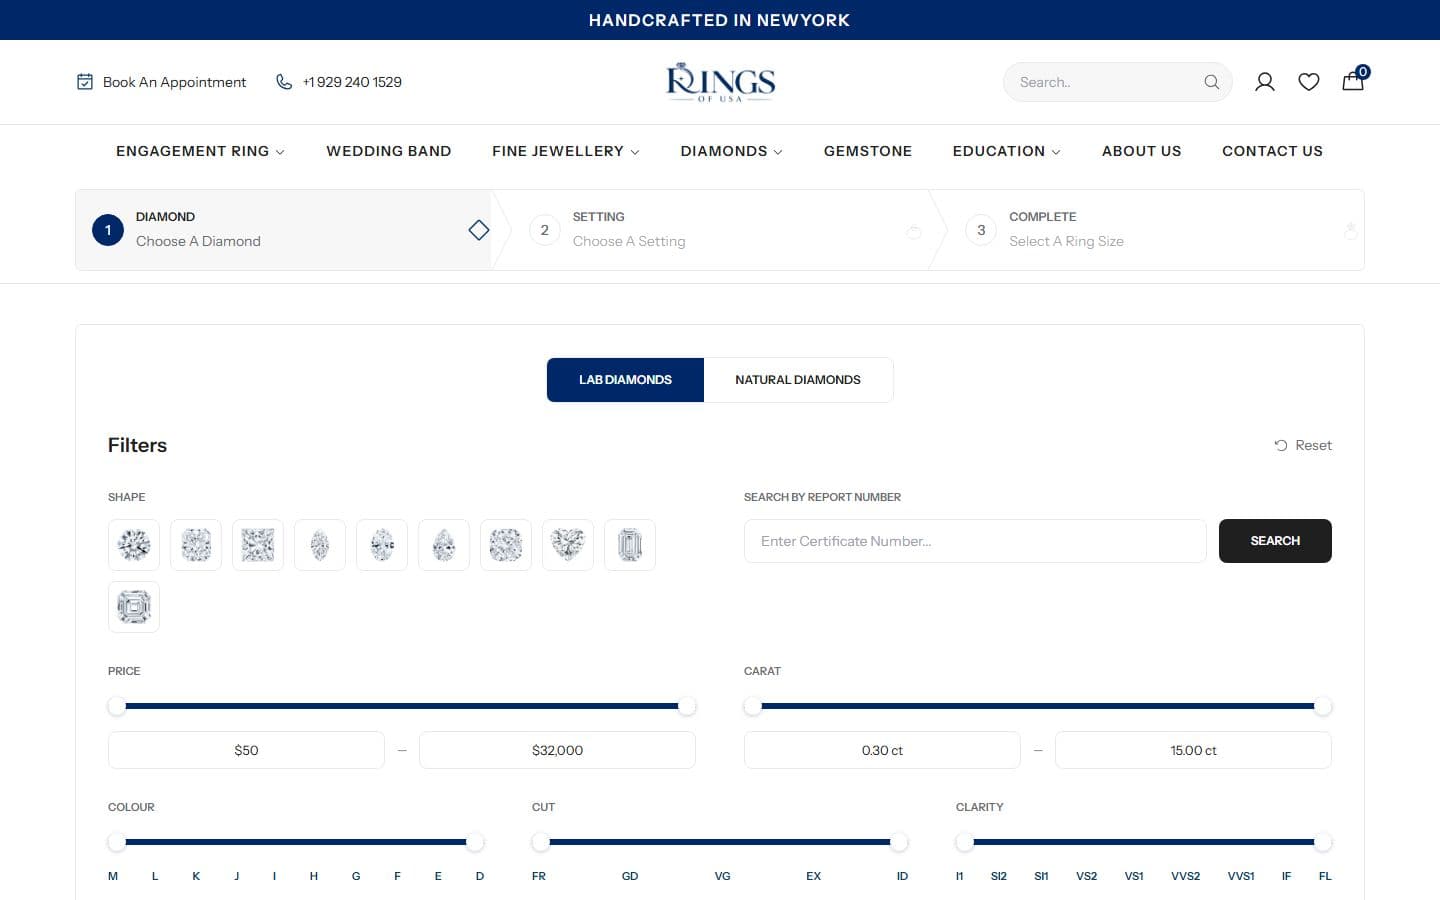1440x900 pixels.
Task: Select the pear diamond shape
Action: [x=444, y=545]
